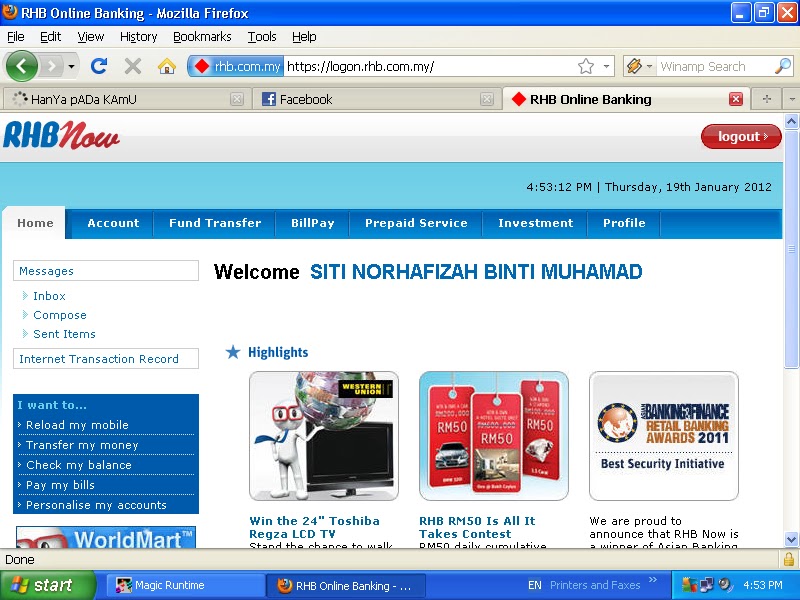Open the Windows start button

pos(47,585)
